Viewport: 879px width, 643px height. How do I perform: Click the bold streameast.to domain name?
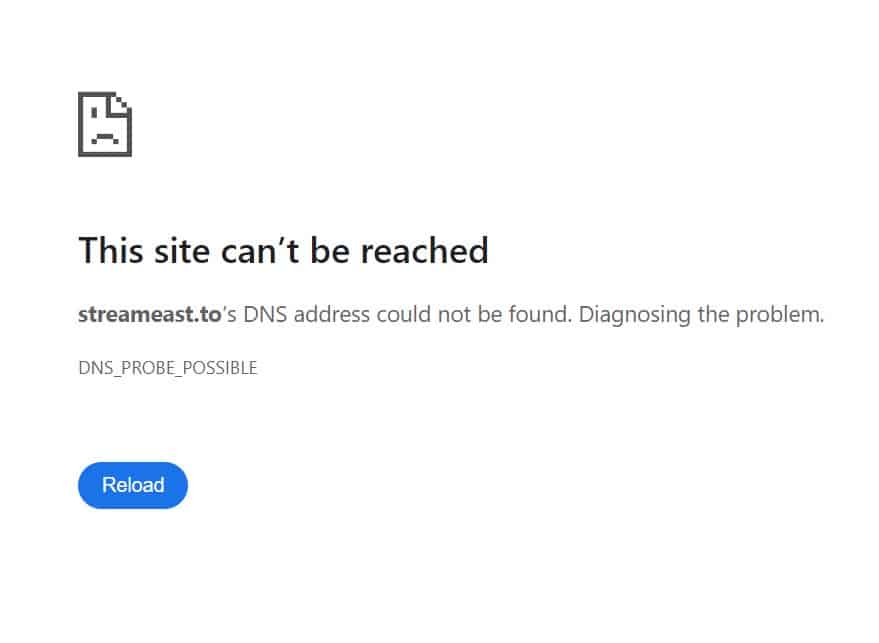(x=150, y=314)
